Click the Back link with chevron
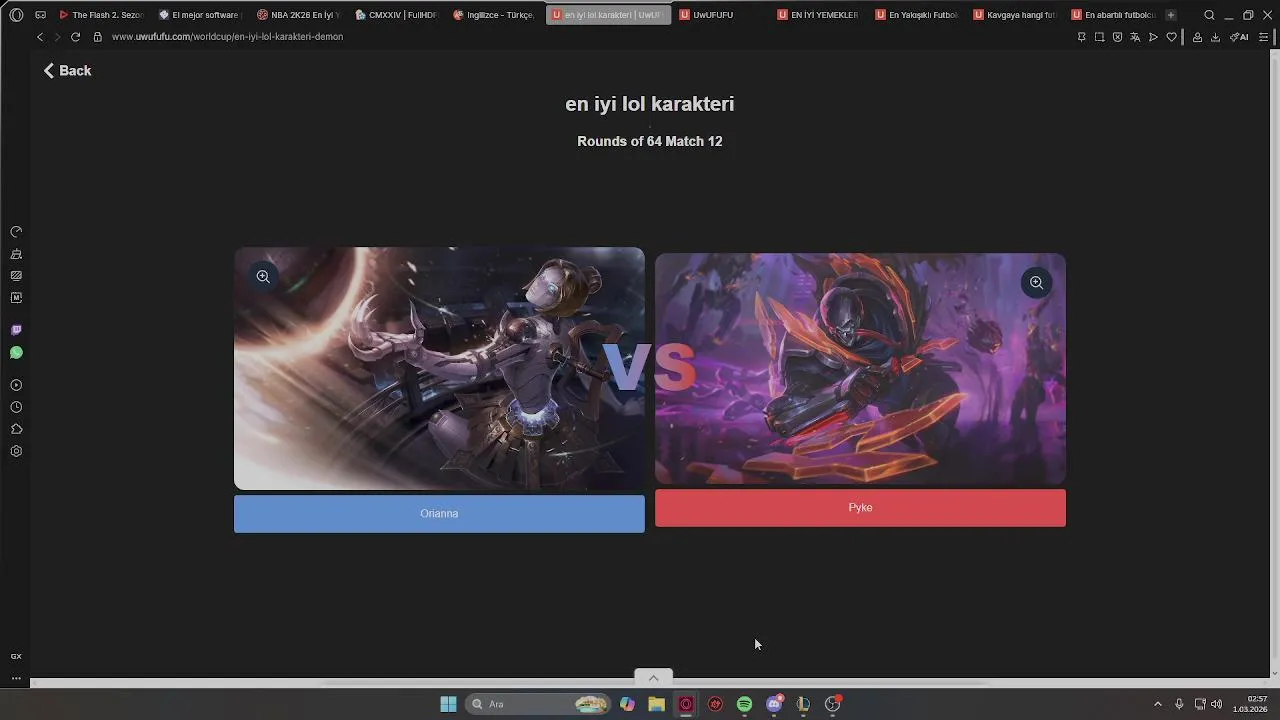Screen dimensions: 1280x720 (67, 71)
